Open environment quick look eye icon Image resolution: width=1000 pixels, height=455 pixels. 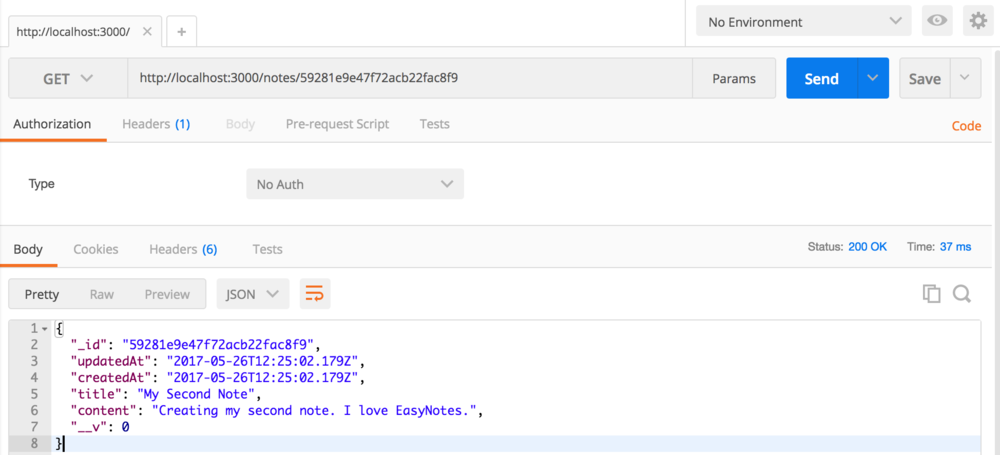pos(937,21)
